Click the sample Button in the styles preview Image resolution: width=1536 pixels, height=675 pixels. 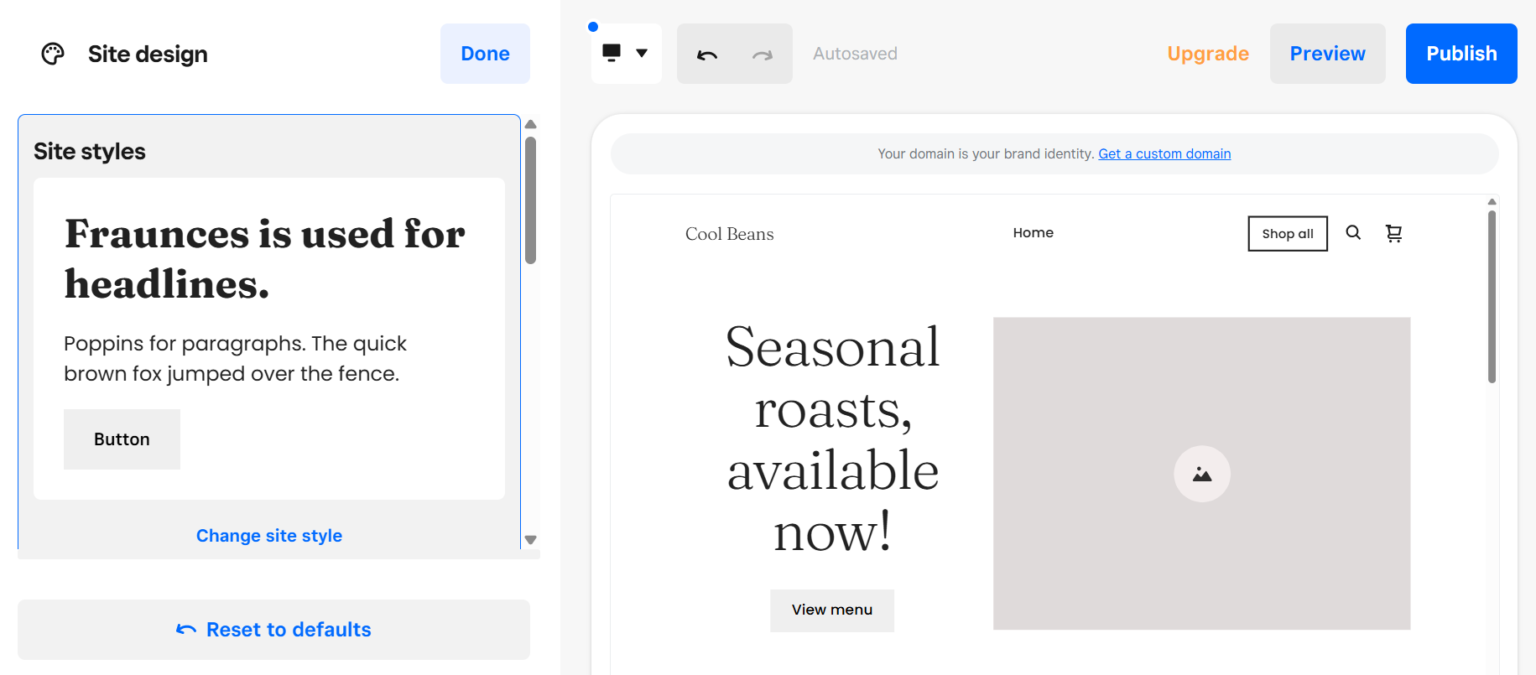(x=122, y=439)
